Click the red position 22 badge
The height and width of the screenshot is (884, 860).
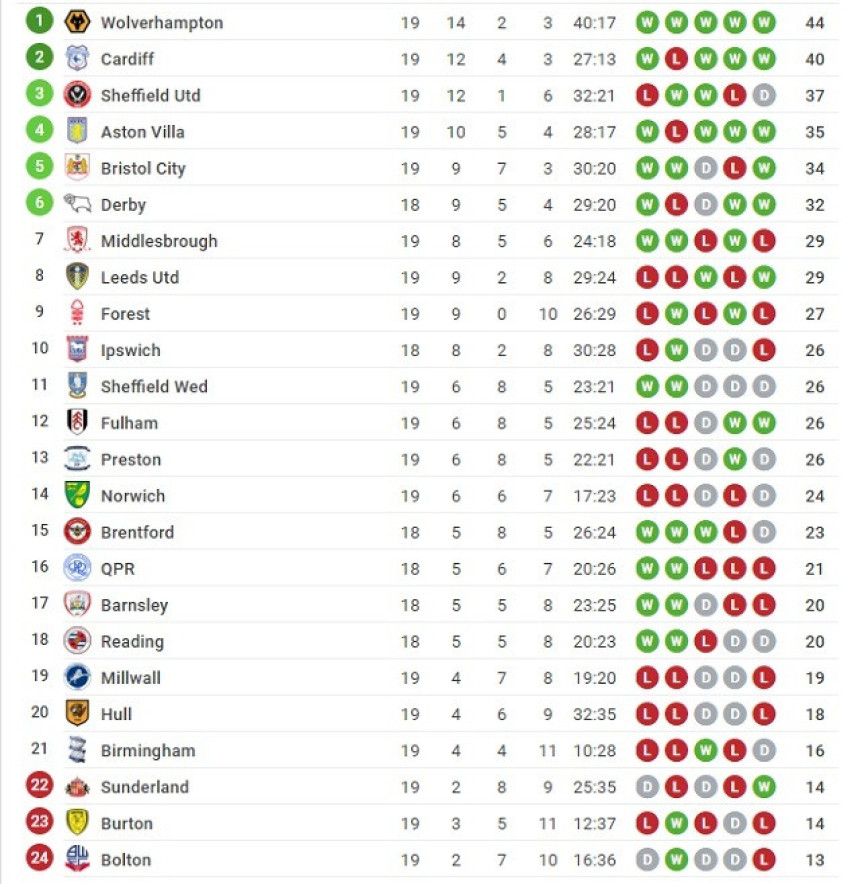pyautogui.click(x=39, y=785)
